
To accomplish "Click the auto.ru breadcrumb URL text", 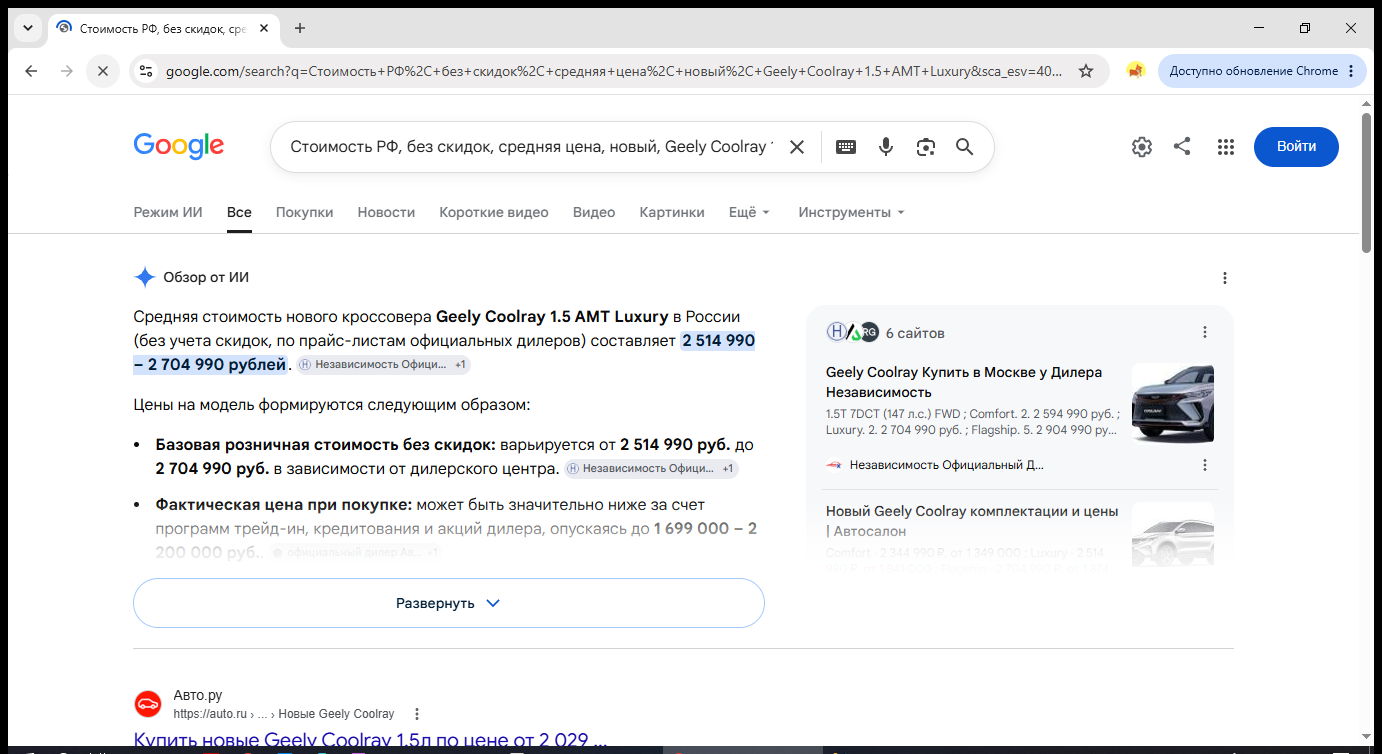I will 283,714.
